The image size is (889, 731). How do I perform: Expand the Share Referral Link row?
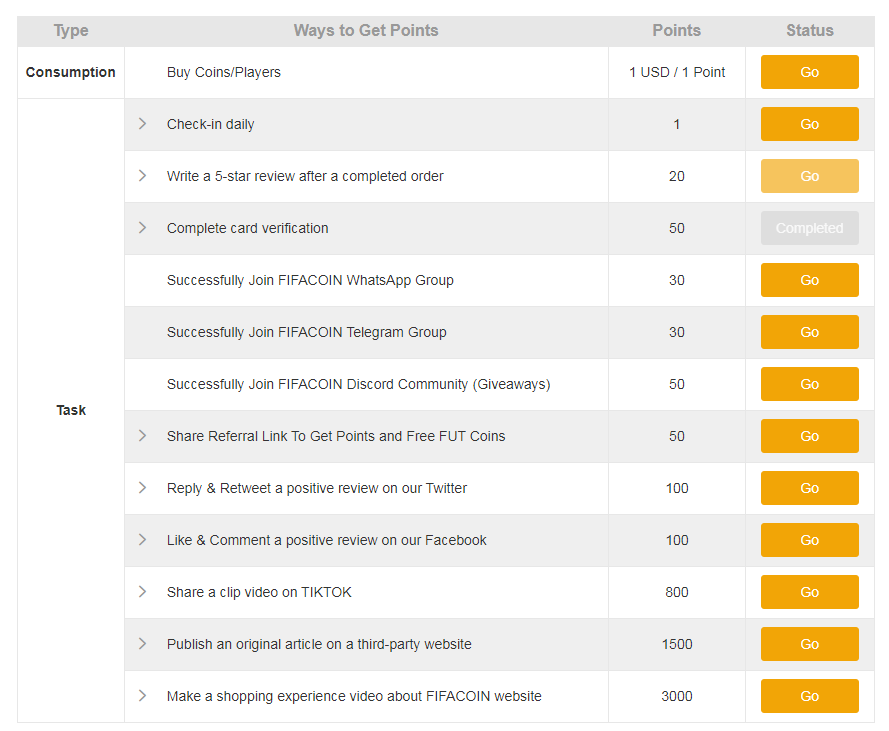[x=143, y=436]
